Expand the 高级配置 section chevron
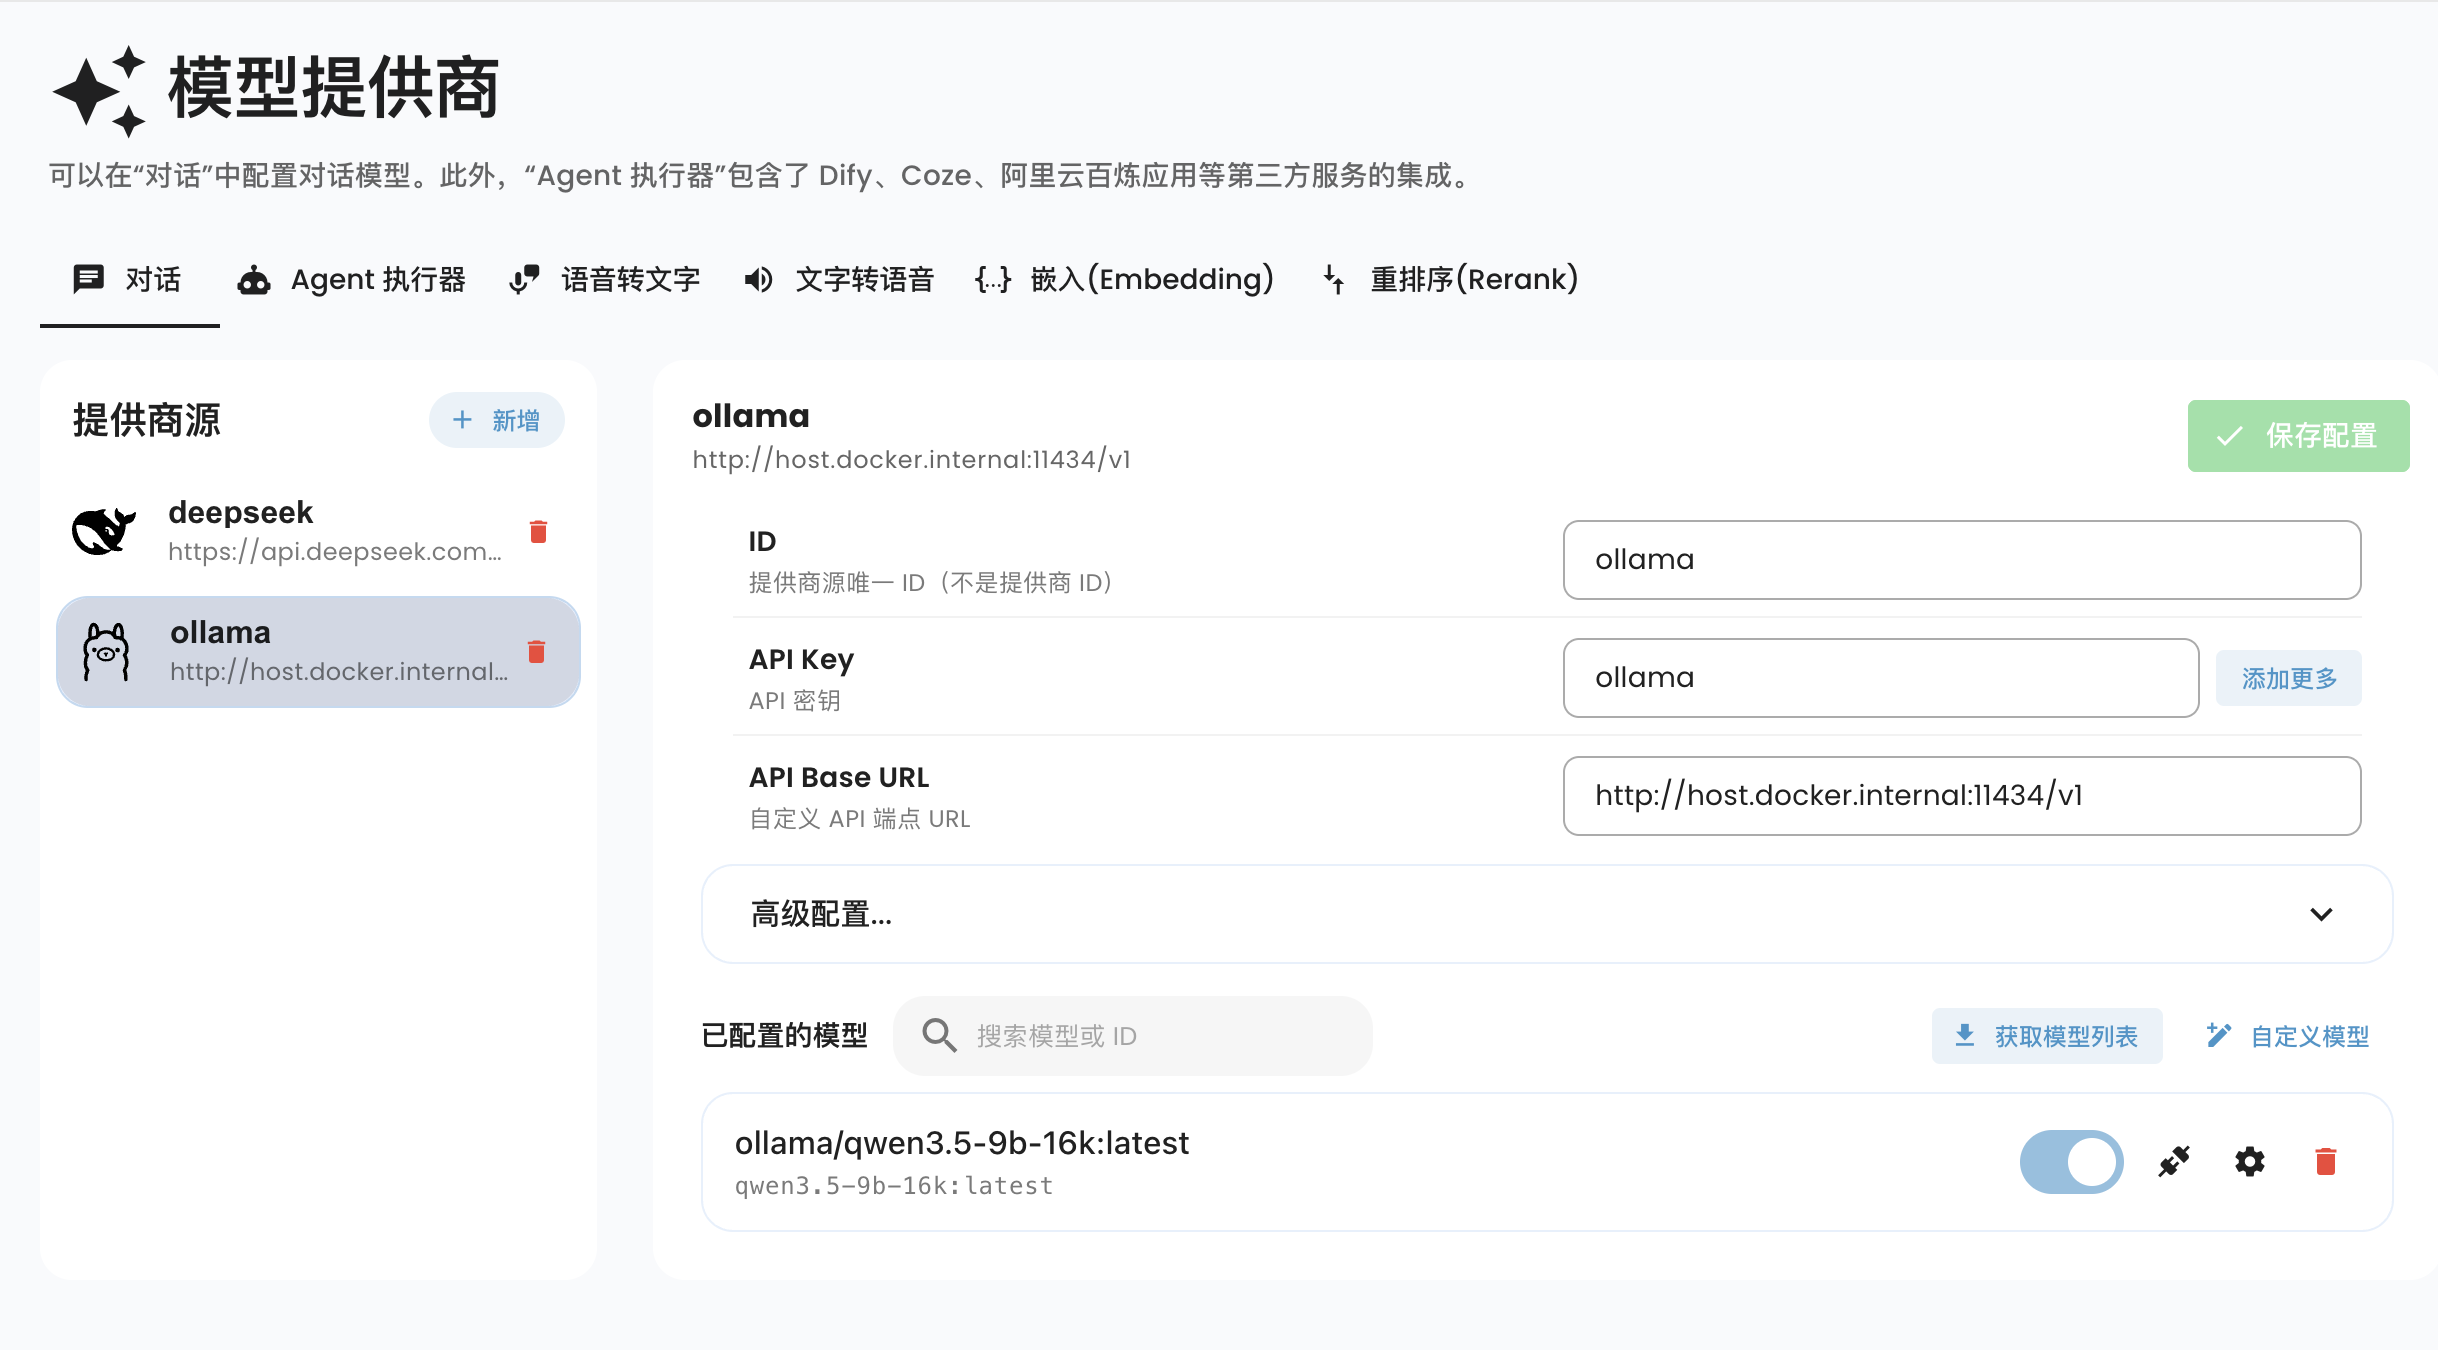 pos(2321,914)
